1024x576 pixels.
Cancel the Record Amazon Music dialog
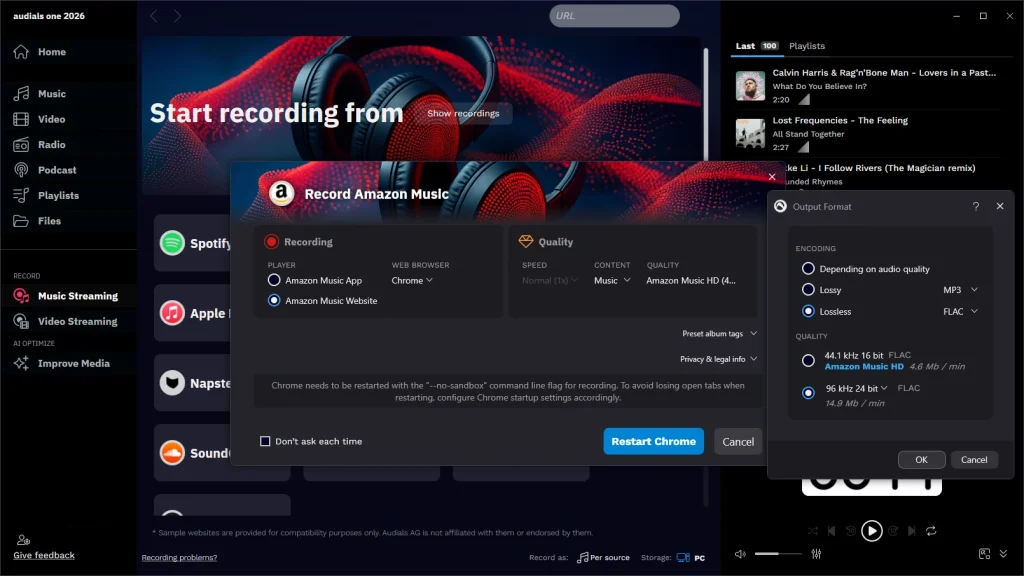pos(738,441)
